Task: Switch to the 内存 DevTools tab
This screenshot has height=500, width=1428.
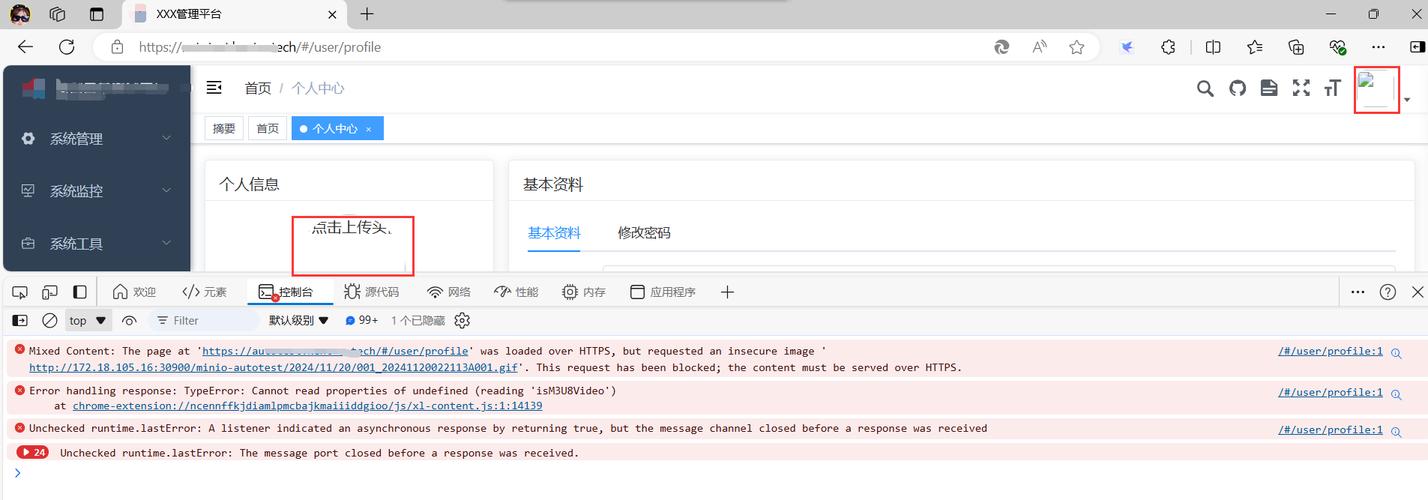Action: pyautogui.click(x=584, y=292)
